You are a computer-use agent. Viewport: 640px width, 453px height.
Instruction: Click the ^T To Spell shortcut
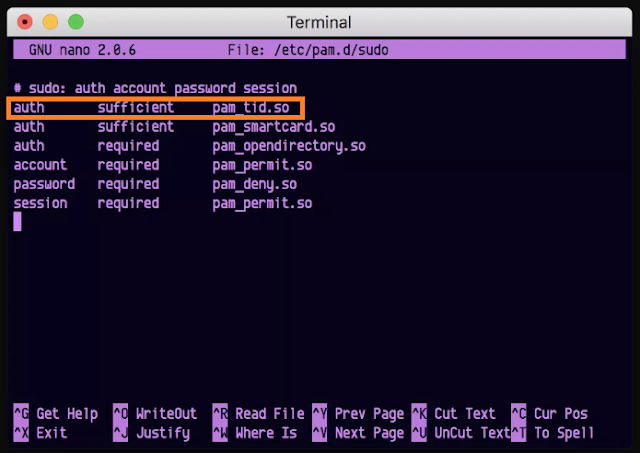(552, 433)
